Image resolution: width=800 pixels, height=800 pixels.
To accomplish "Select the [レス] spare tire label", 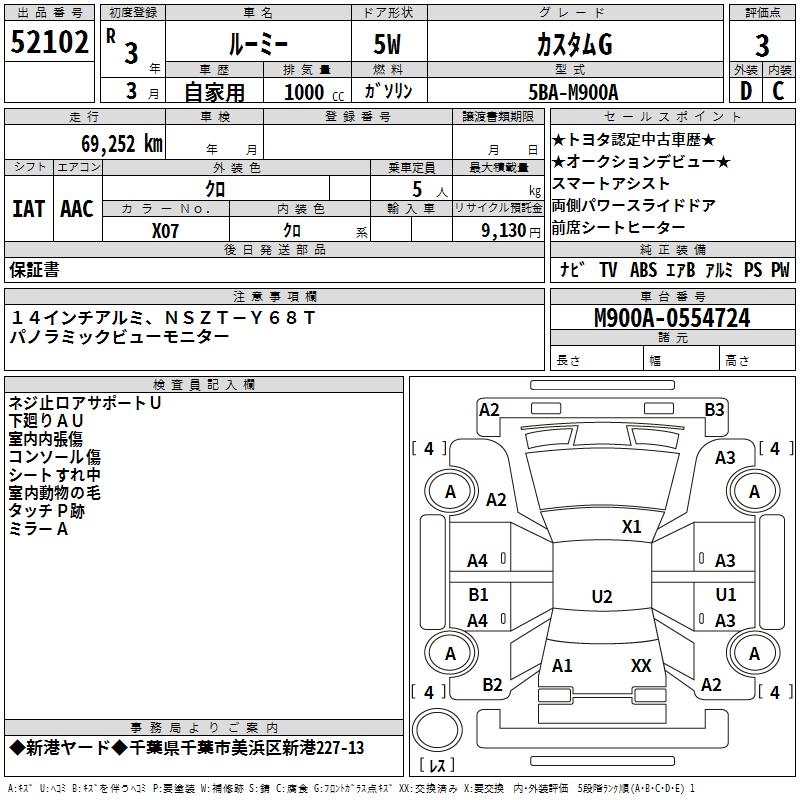I will click(x=437, y=765).
